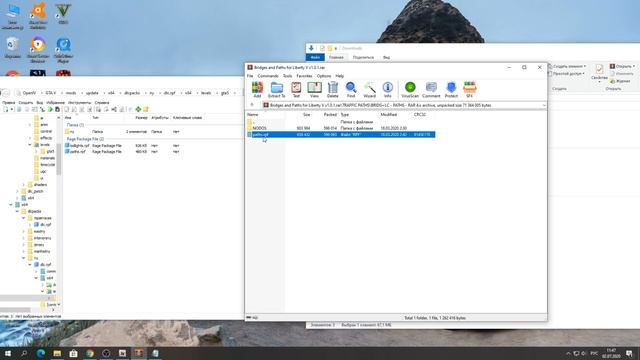Switch to the Вид tab in Explorer
The height and width of the screenshot is (360, 640).
[x=386, y=58]
